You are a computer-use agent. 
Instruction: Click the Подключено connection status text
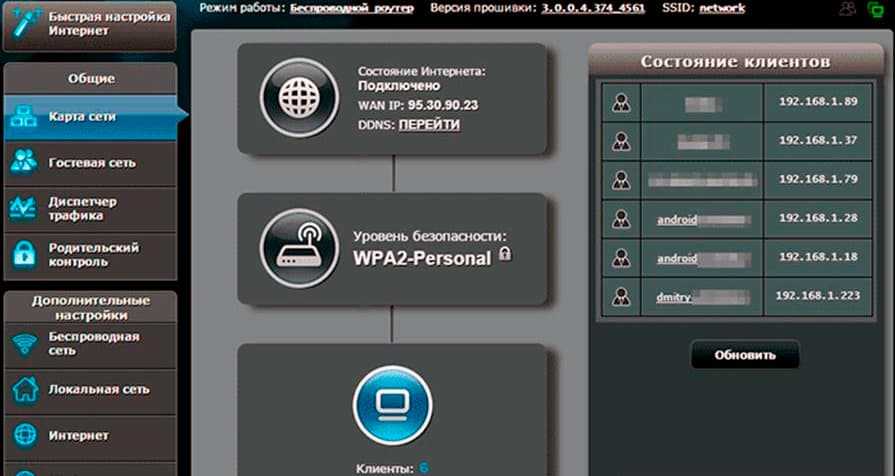399,86
